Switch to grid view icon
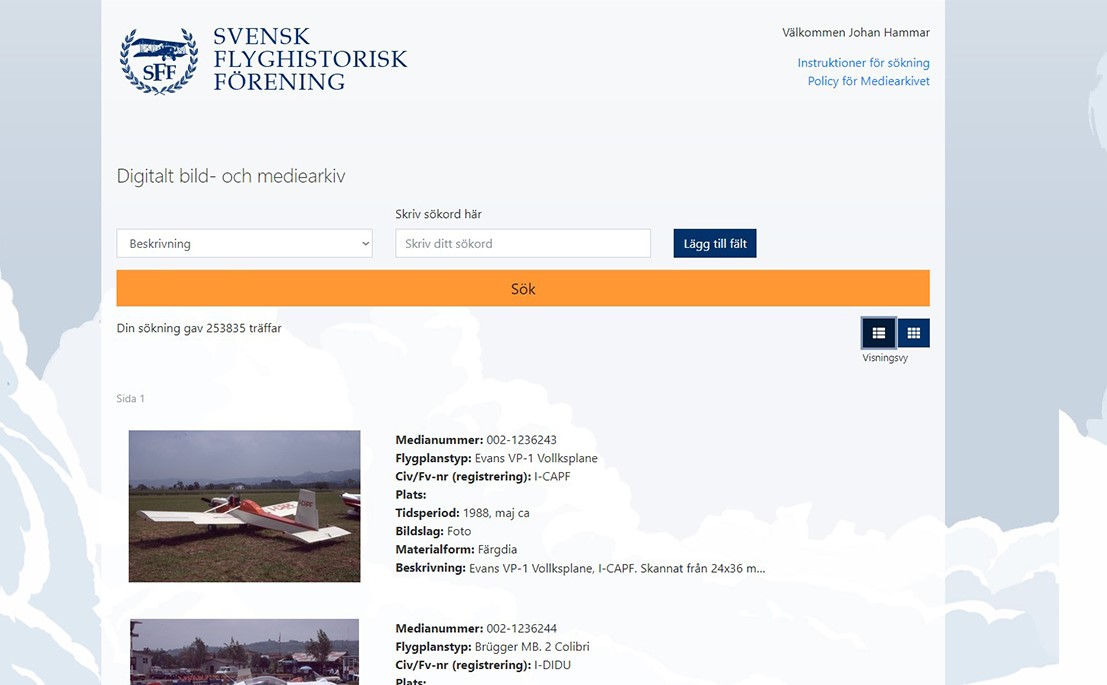Viewport: 1107px width, 685px height. click(914, 333)
